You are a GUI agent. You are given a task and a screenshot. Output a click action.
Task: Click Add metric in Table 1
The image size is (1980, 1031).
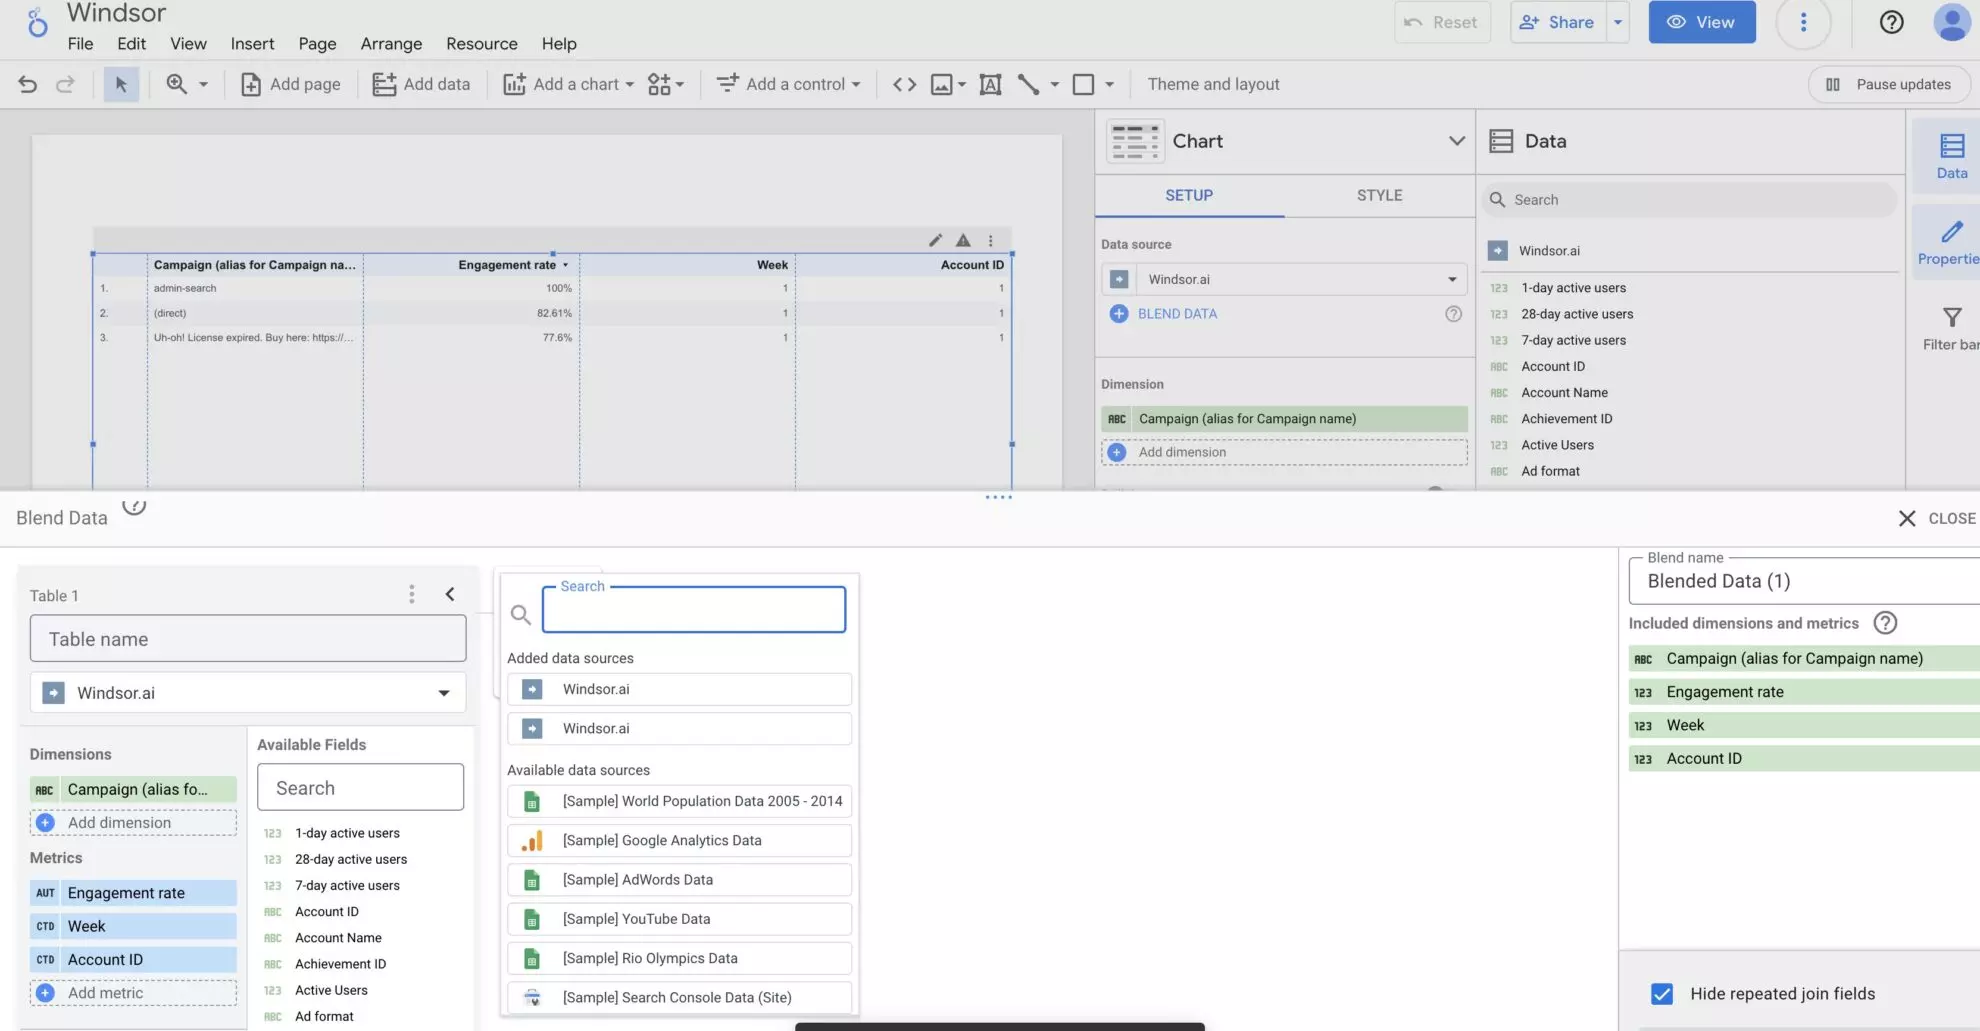133,993
